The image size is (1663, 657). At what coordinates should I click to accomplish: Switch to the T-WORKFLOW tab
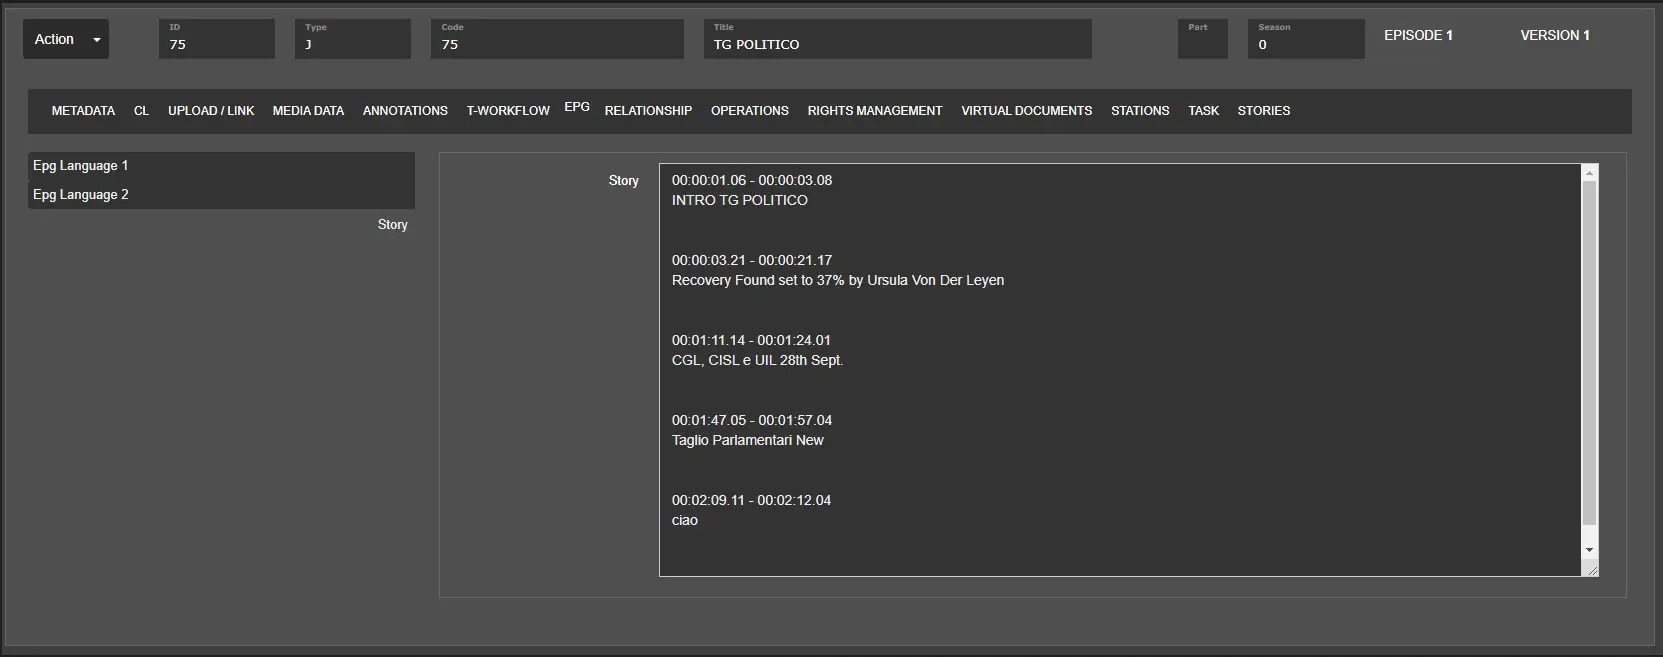pyautogui.click(x=508, y=111)
